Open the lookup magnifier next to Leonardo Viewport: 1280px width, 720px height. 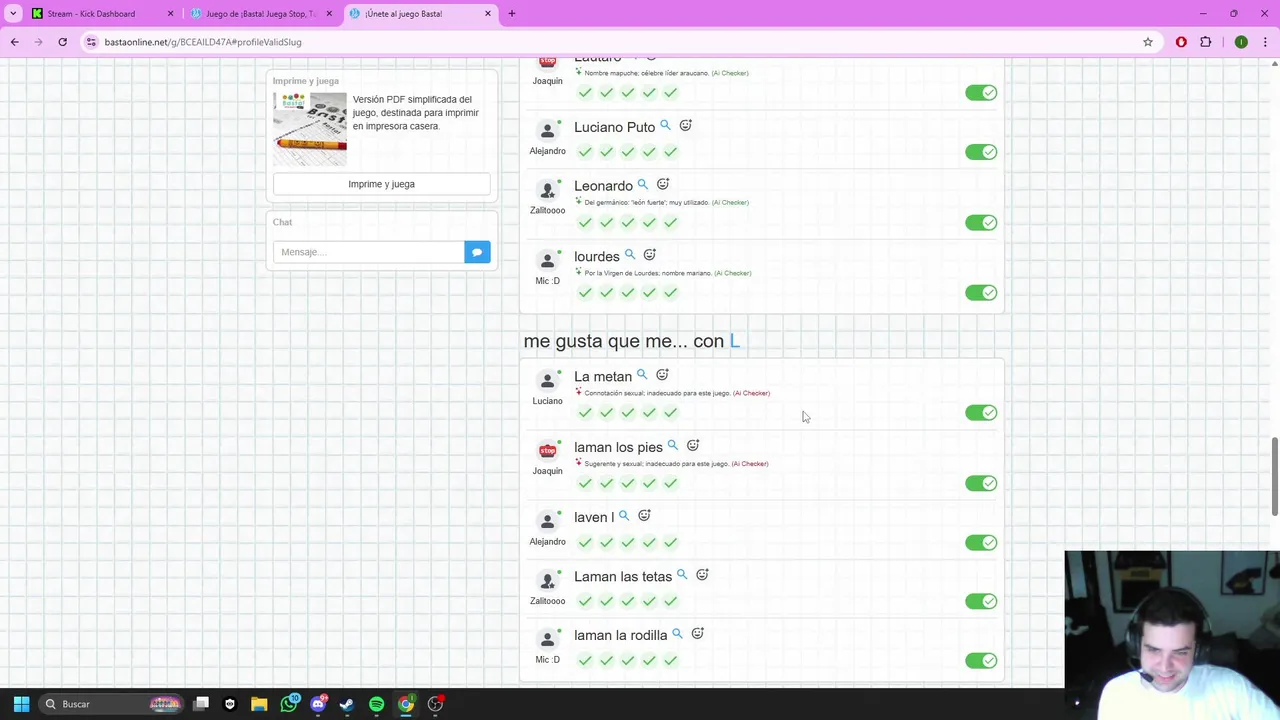coord(643,185)
